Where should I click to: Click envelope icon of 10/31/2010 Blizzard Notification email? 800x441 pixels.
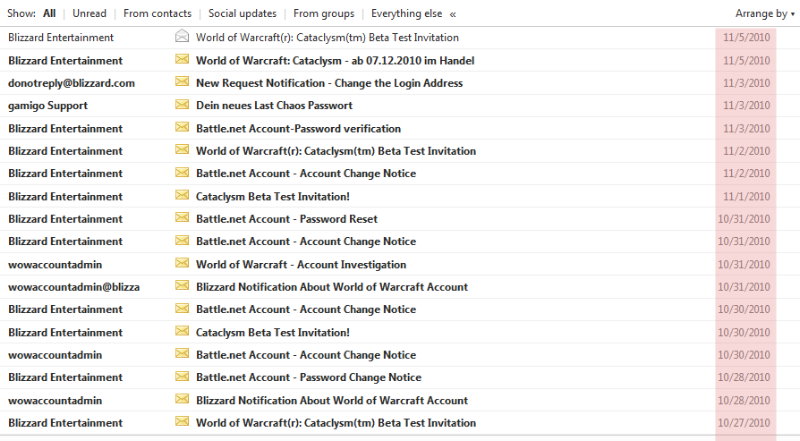[182, 286]
